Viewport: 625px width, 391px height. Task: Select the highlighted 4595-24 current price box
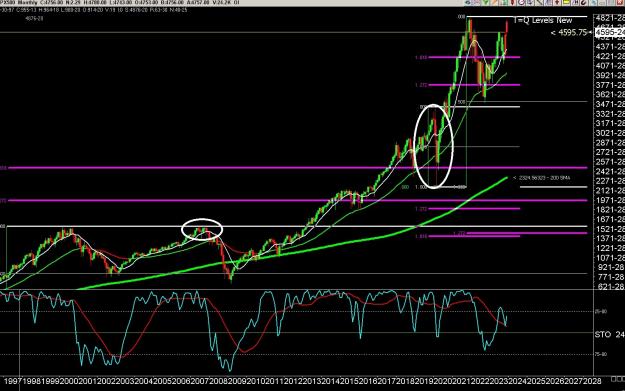[x=610, y=32]
